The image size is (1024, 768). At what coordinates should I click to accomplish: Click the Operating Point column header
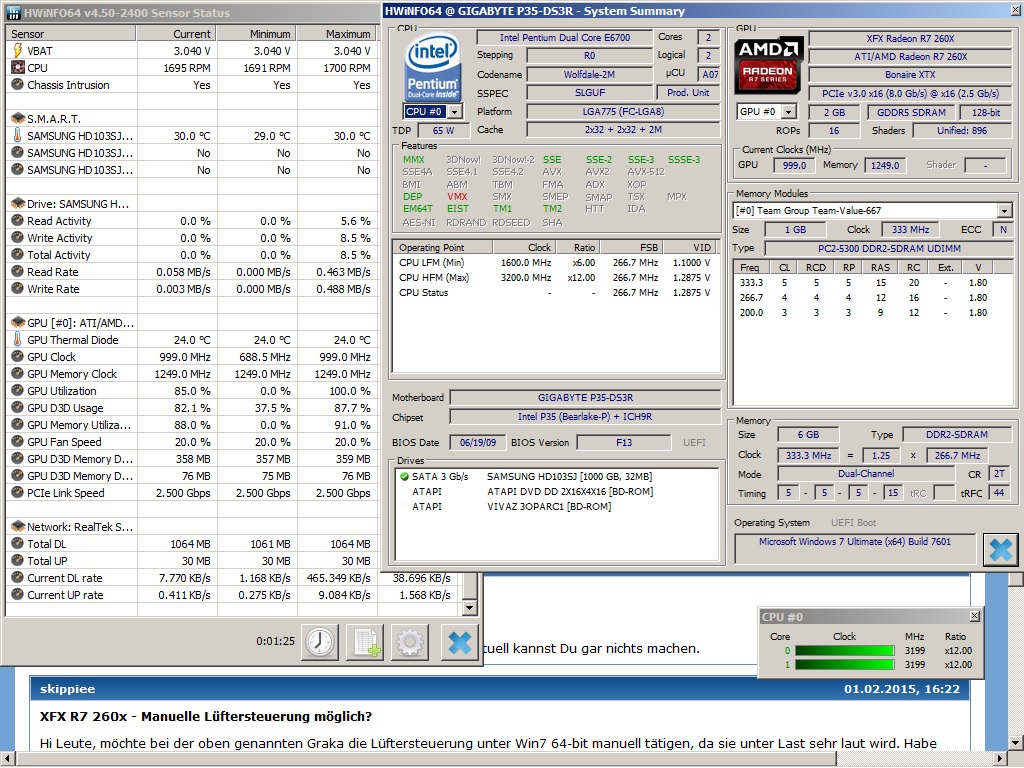(443, 248)
